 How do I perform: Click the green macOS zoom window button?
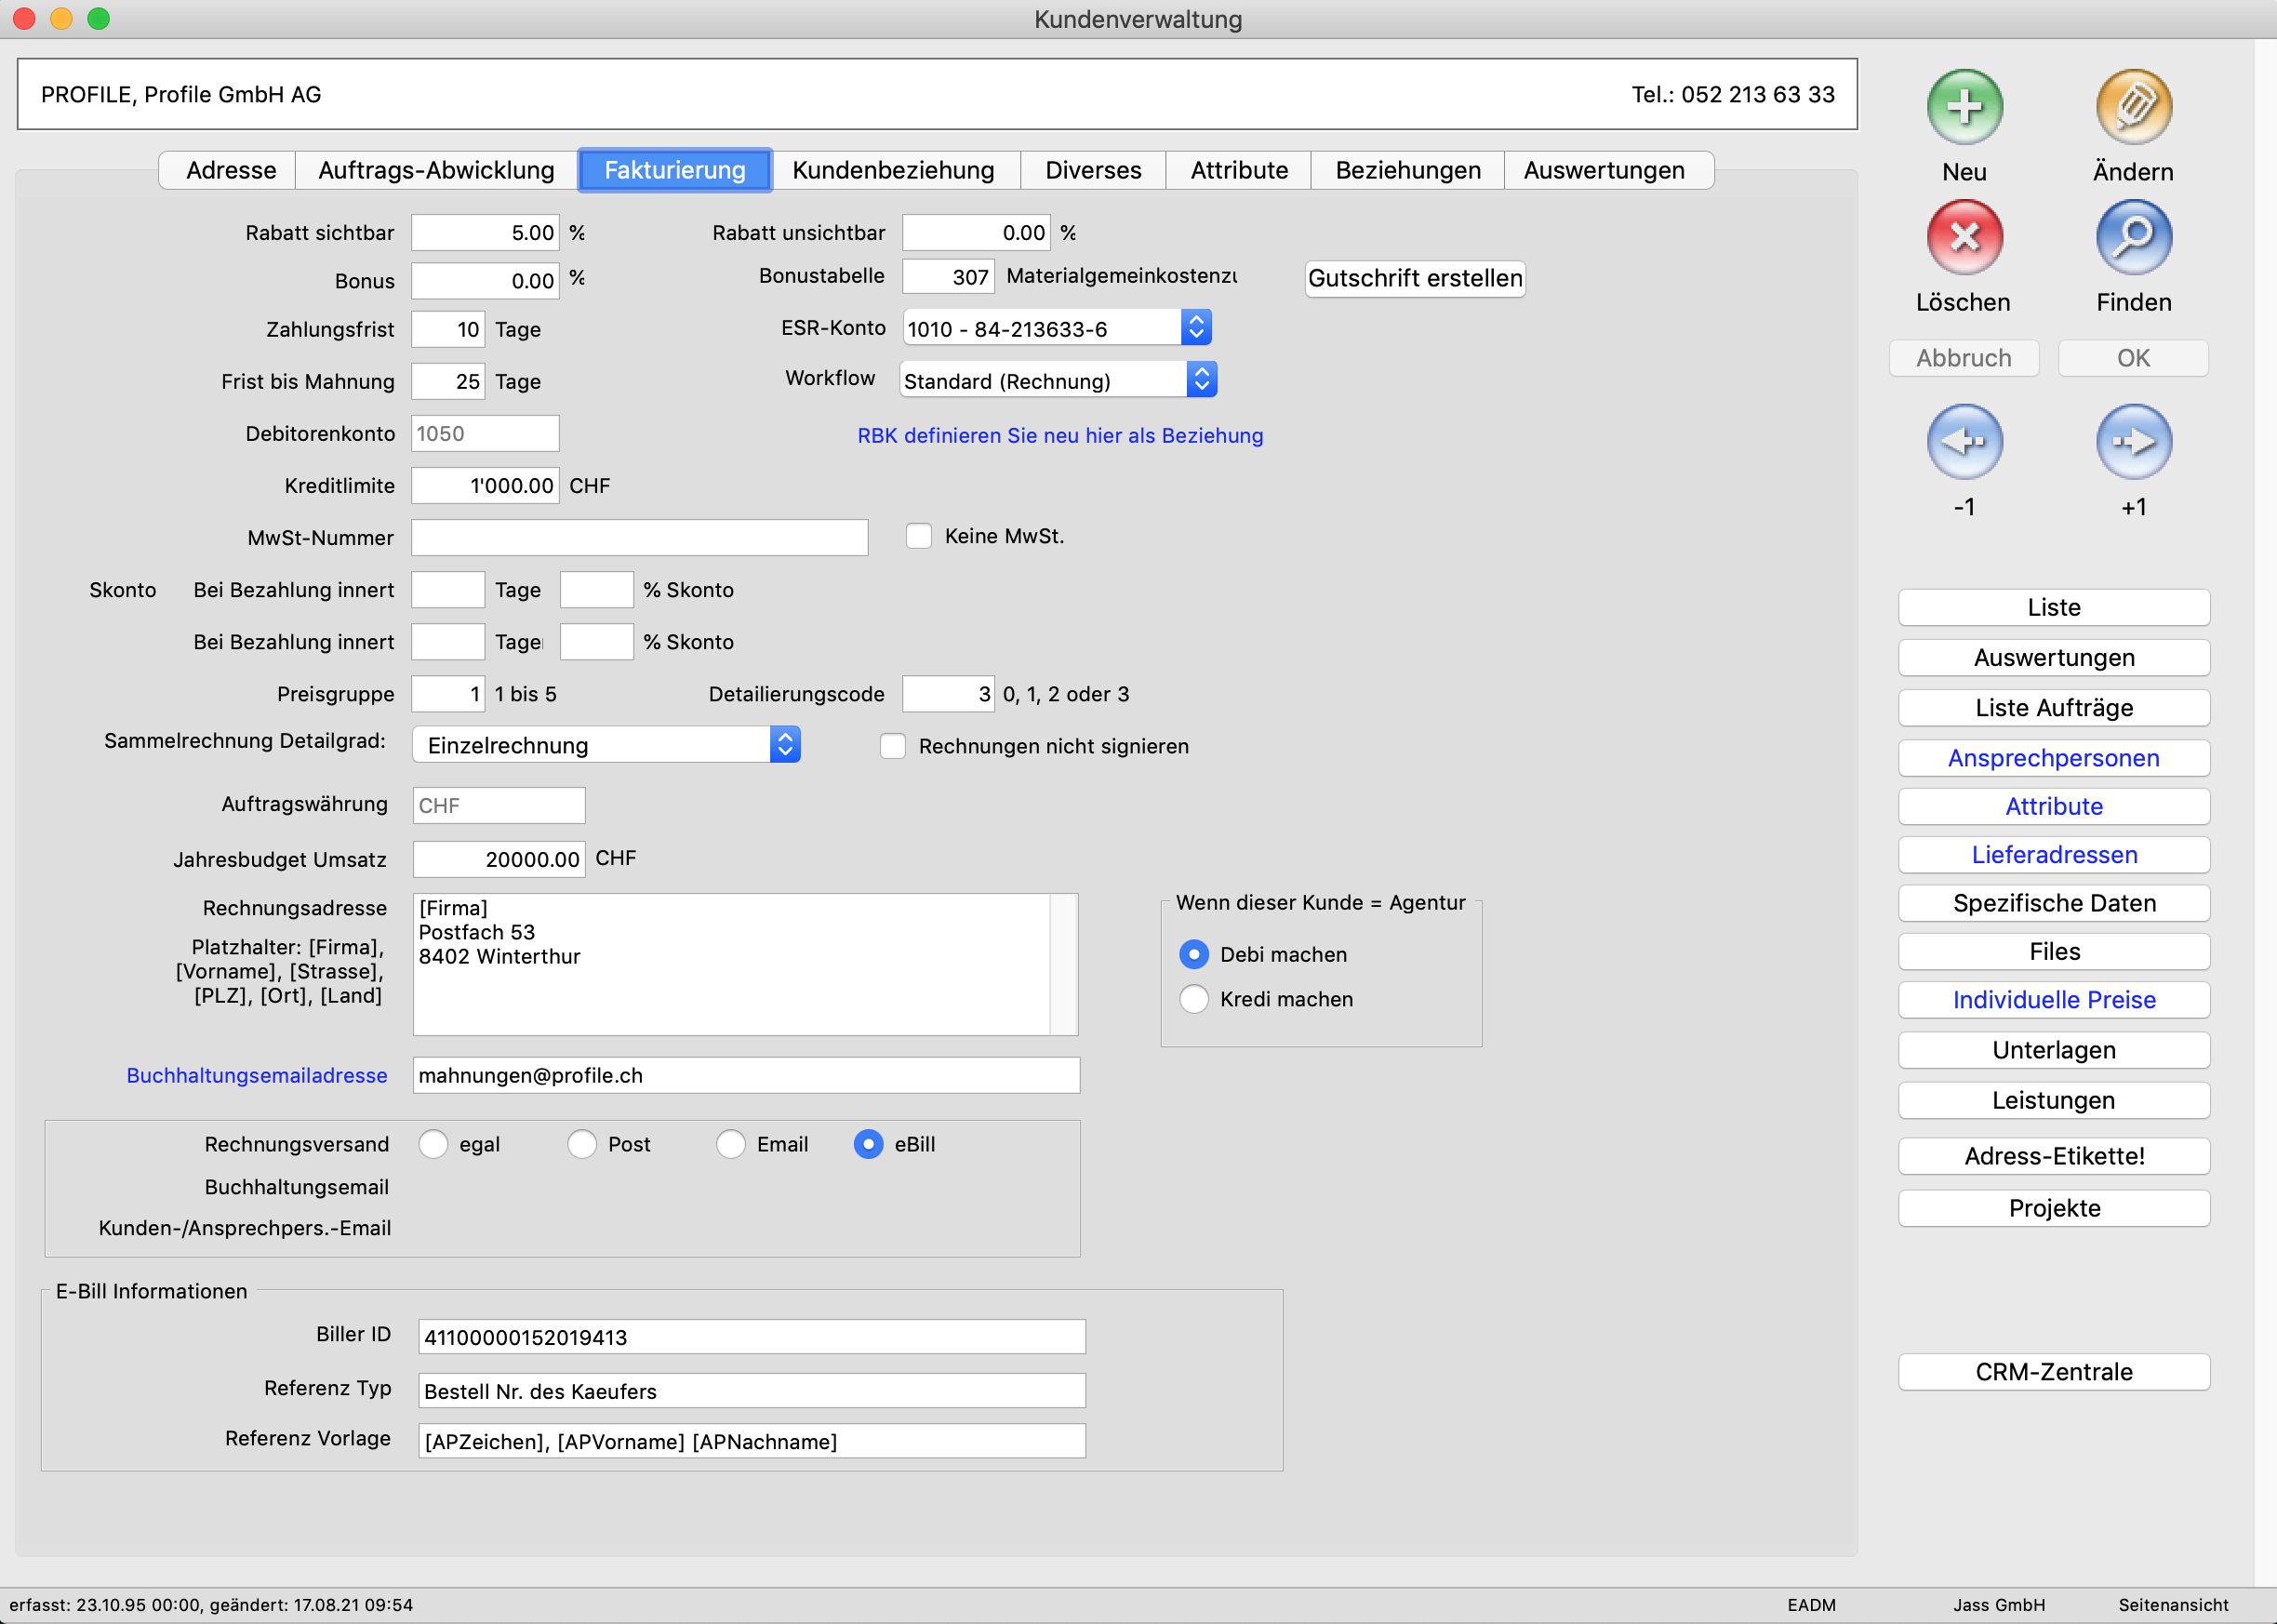[x=98, y=18]
